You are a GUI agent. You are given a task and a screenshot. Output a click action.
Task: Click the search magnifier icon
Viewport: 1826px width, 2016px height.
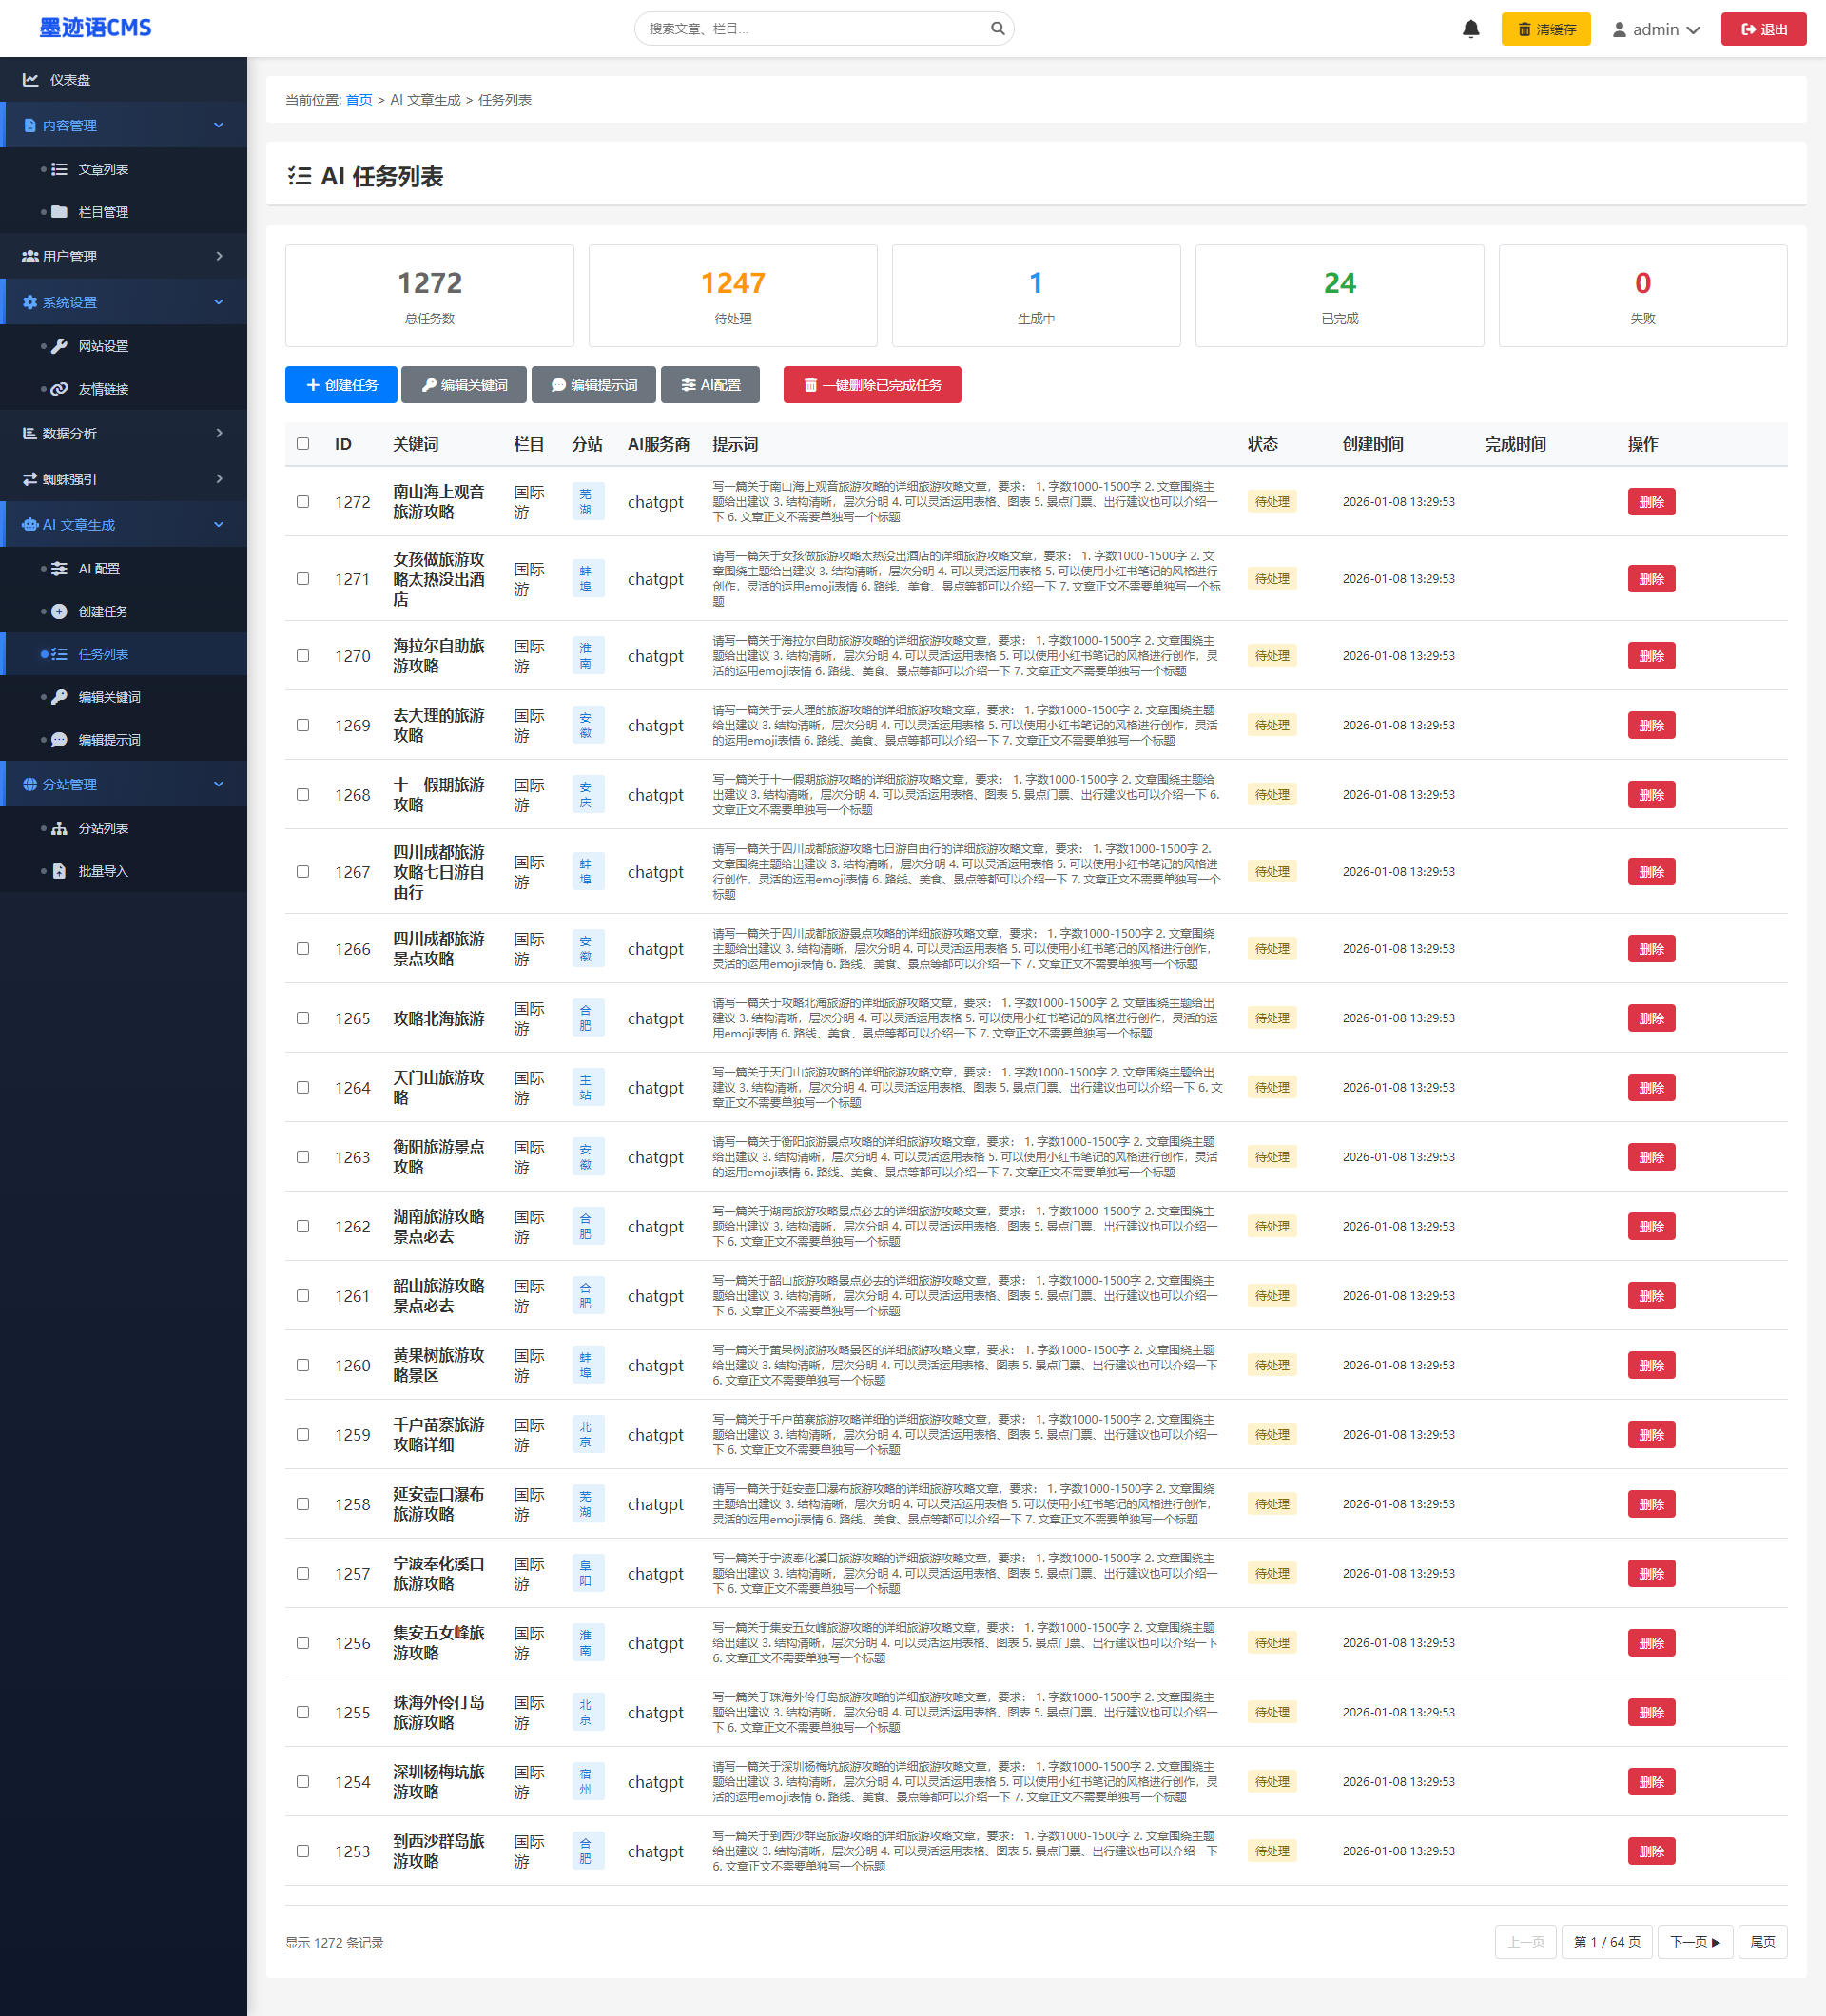point(997,29)
